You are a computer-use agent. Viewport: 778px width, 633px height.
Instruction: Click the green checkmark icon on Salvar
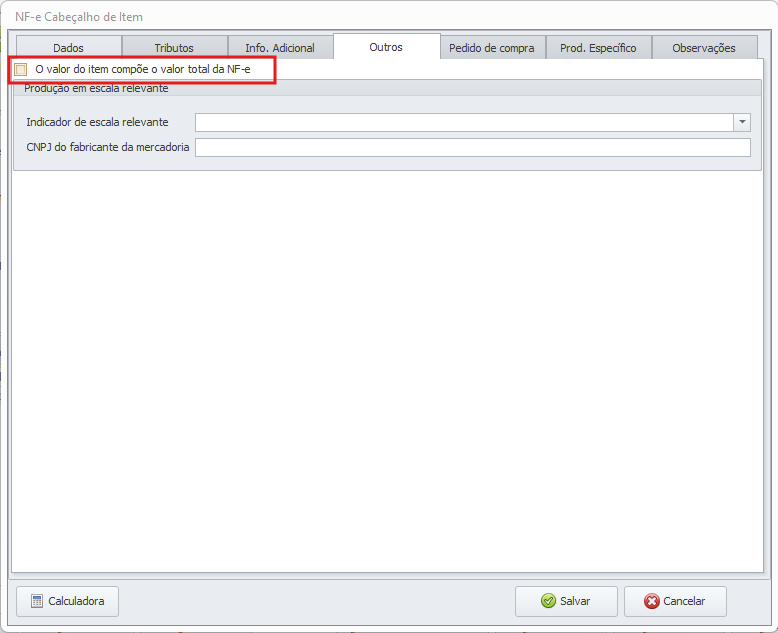(x=548, y=601)
